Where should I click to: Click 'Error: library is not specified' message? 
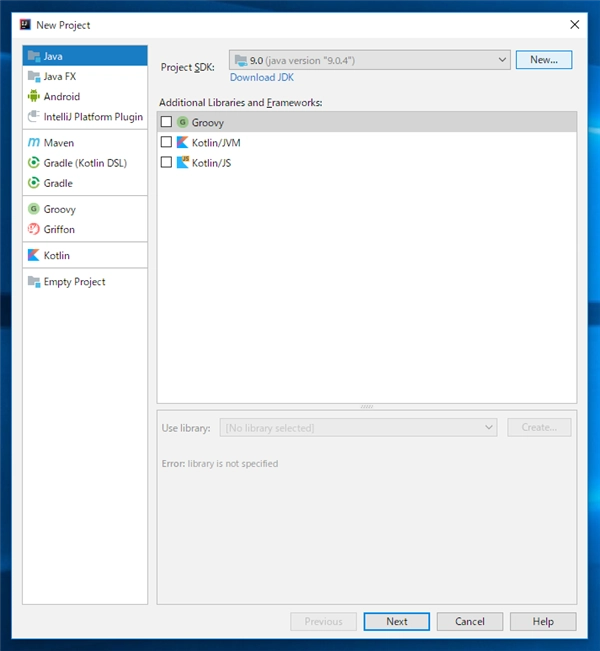coord(220,463)
